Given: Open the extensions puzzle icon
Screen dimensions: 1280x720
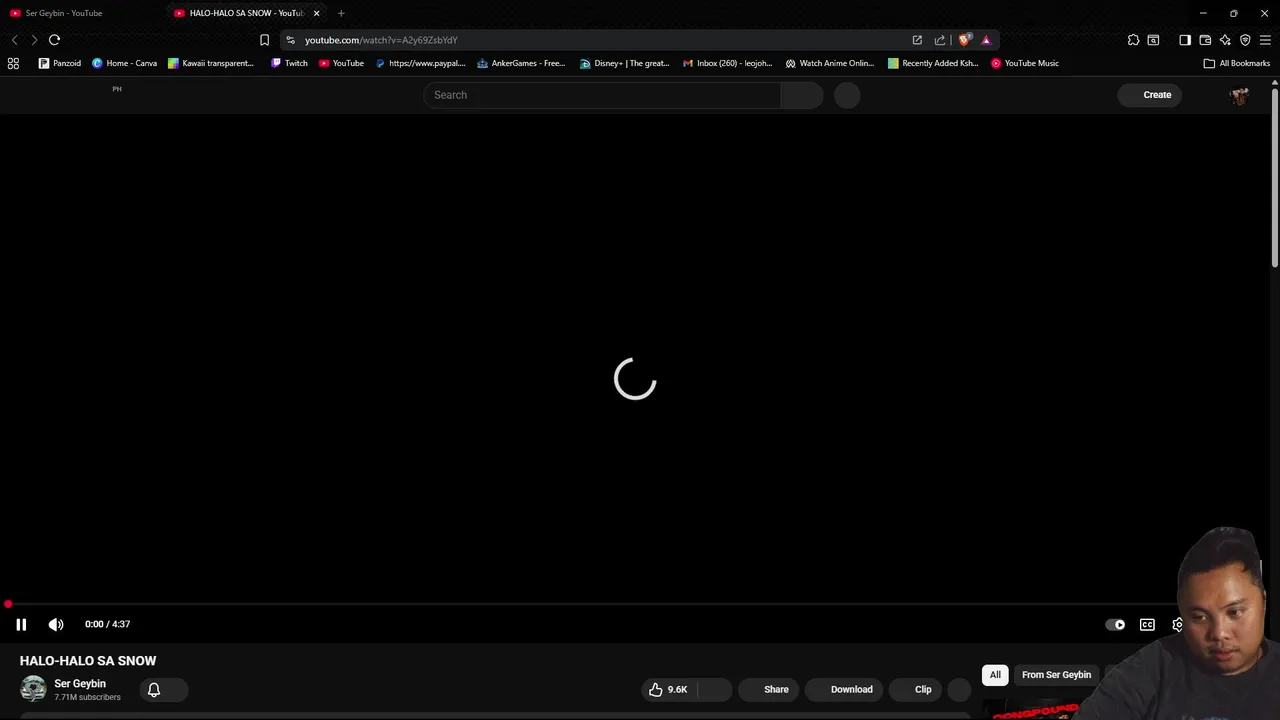Looking at the screenshot, I should (1133, 40).
